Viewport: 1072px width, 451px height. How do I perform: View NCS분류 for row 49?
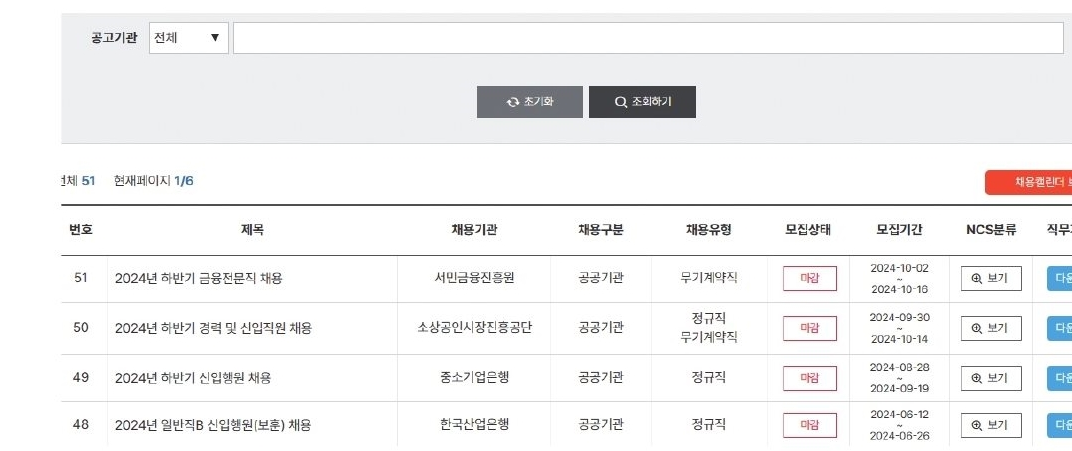(x=991, y=378)
